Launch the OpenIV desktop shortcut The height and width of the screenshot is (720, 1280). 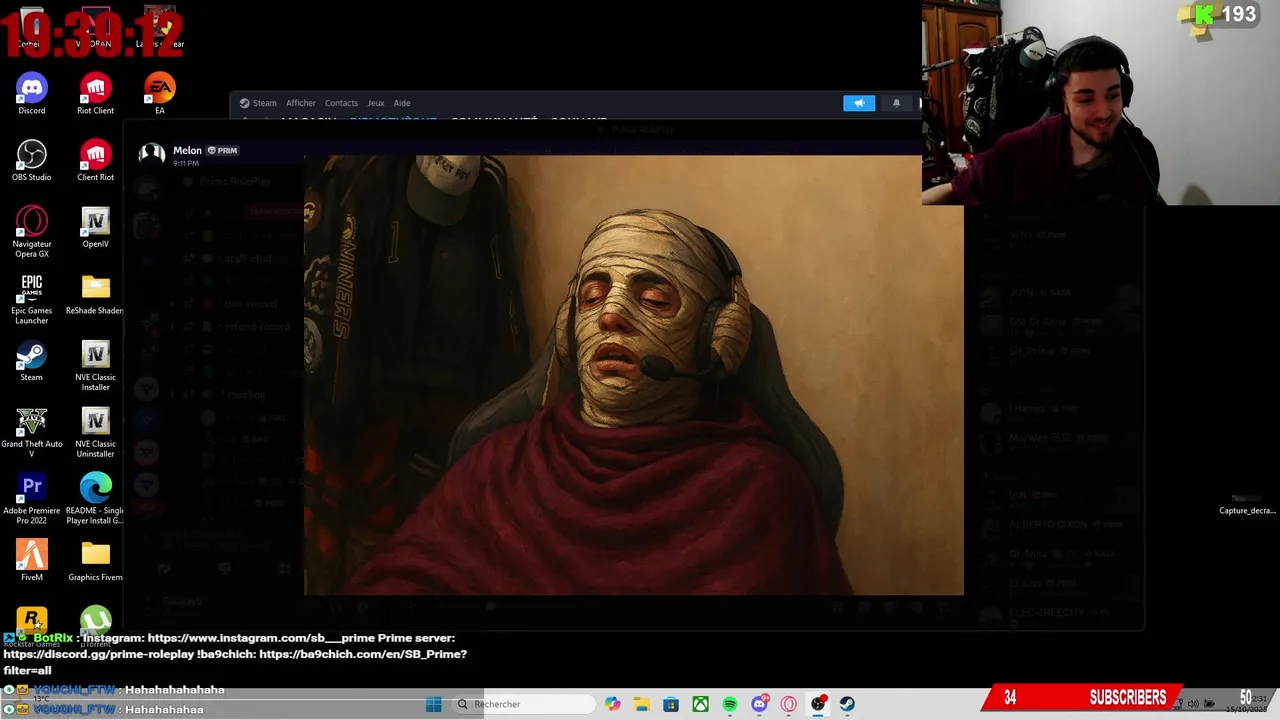coord(95,227)
